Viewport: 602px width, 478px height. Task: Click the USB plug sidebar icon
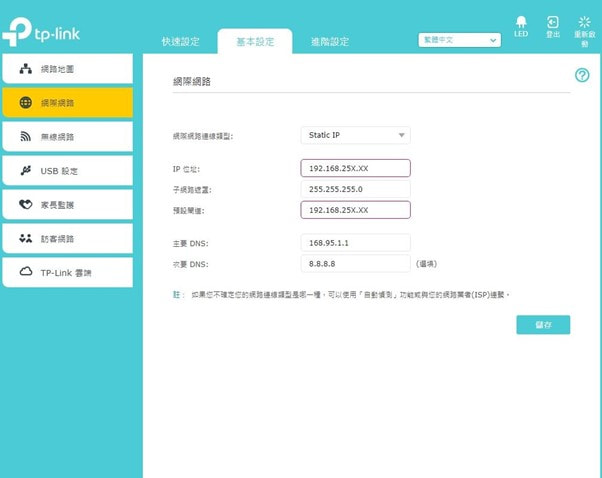26,170
